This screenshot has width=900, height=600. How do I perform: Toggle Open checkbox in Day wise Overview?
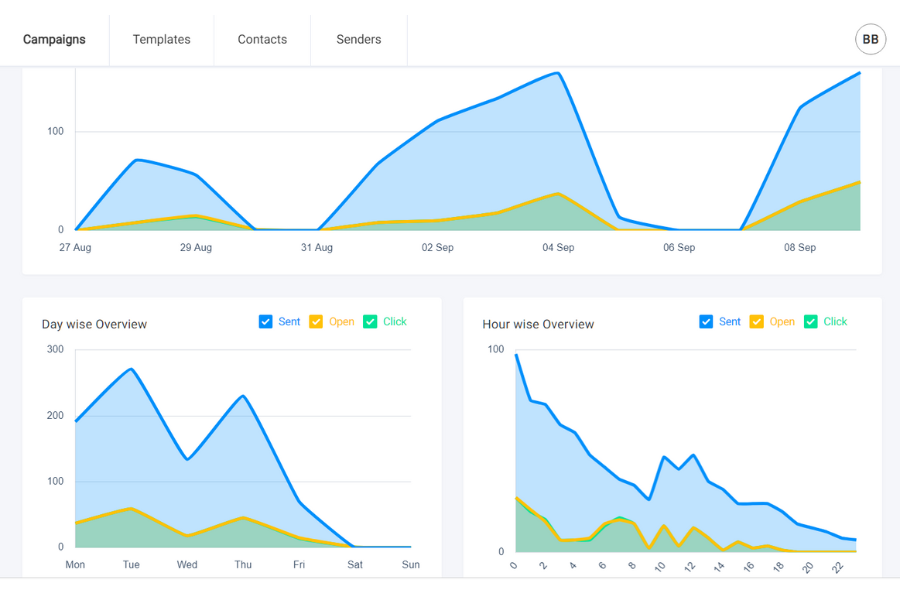click(316, 322)
